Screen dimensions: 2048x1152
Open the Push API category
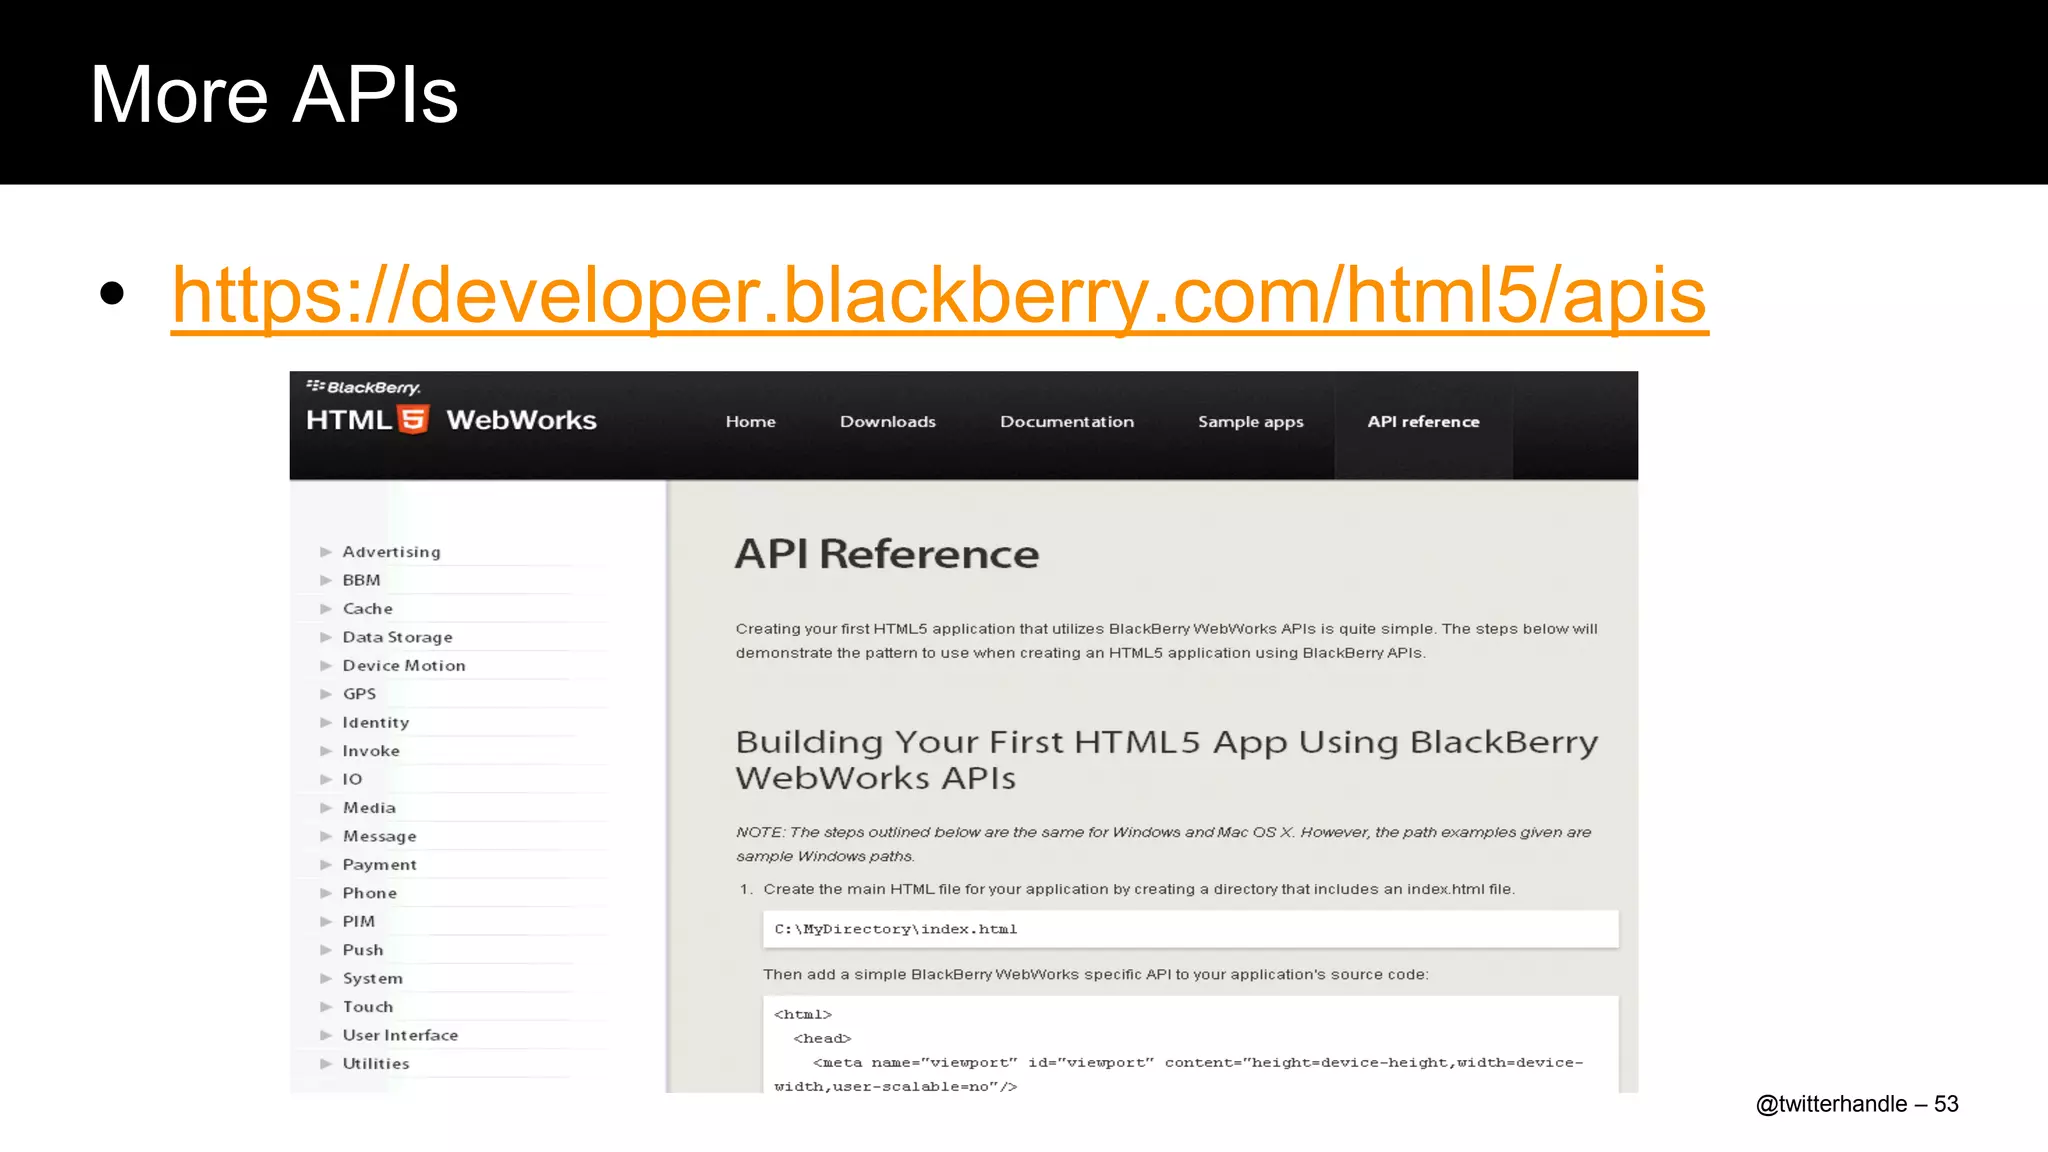tap(362, 950)
